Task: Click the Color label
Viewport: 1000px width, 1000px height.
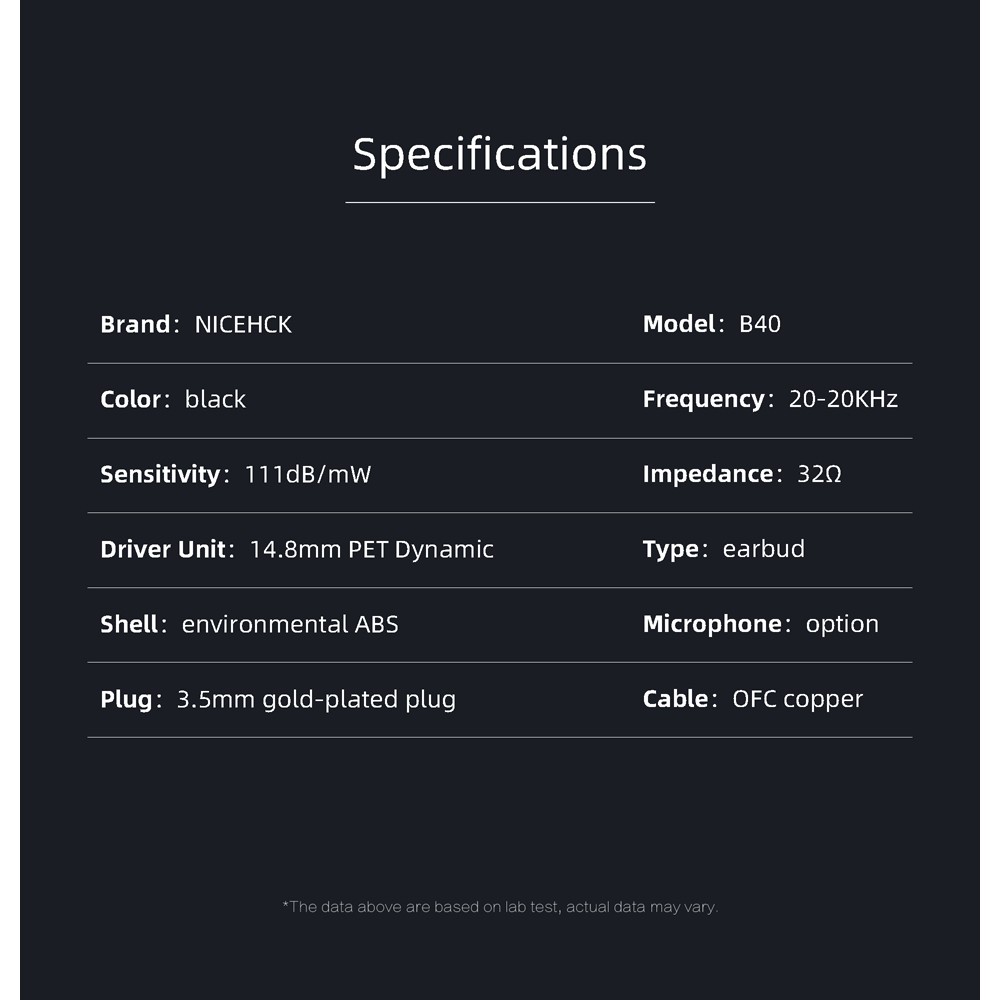Action: click(x=130, y=399)
